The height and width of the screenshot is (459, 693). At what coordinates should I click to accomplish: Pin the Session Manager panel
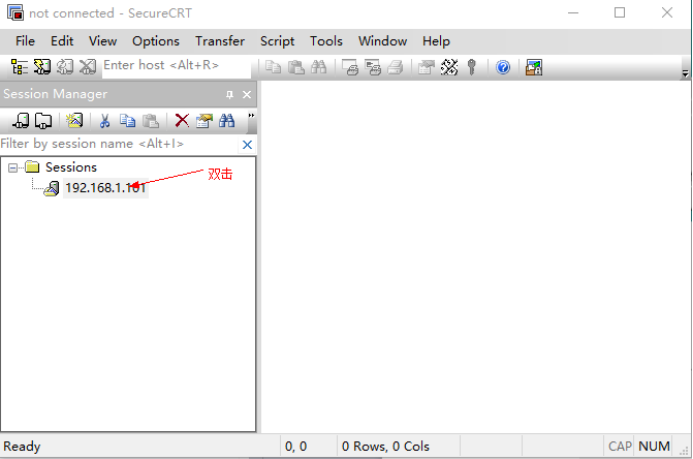pyautogui.click(x=229, y=95)
